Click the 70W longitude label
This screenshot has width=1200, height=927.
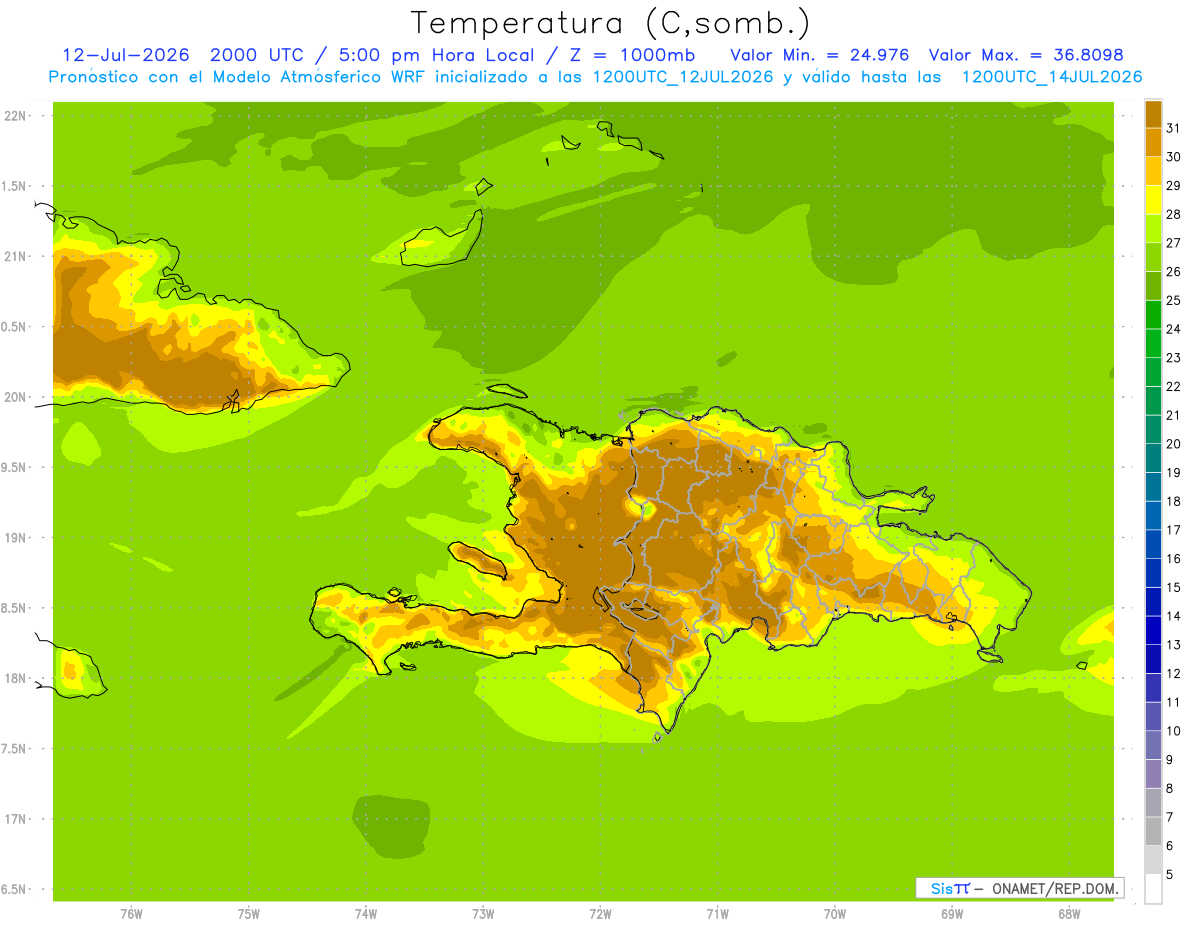coord(835,913)
